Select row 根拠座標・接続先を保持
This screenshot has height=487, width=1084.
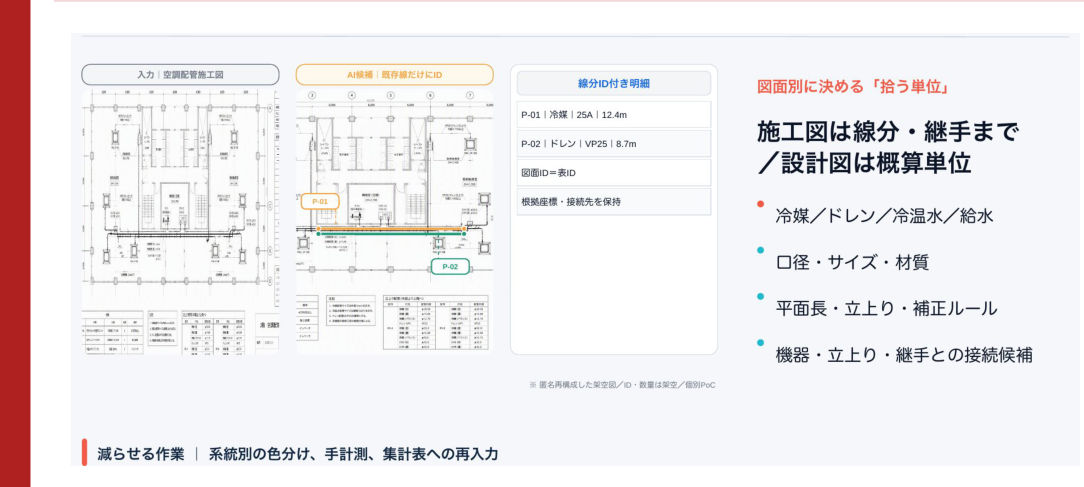(x=614, y=202)
